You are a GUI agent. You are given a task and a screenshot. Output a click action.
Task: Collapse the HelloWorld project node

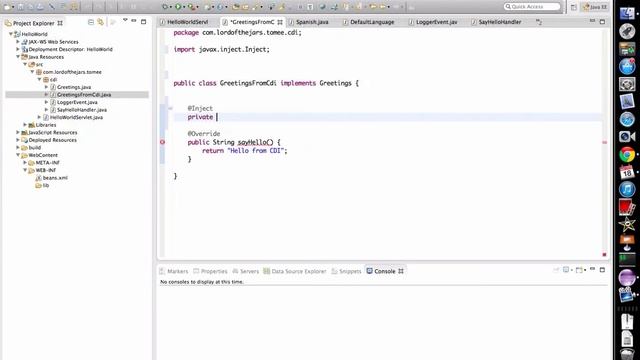tap(11, 34)
